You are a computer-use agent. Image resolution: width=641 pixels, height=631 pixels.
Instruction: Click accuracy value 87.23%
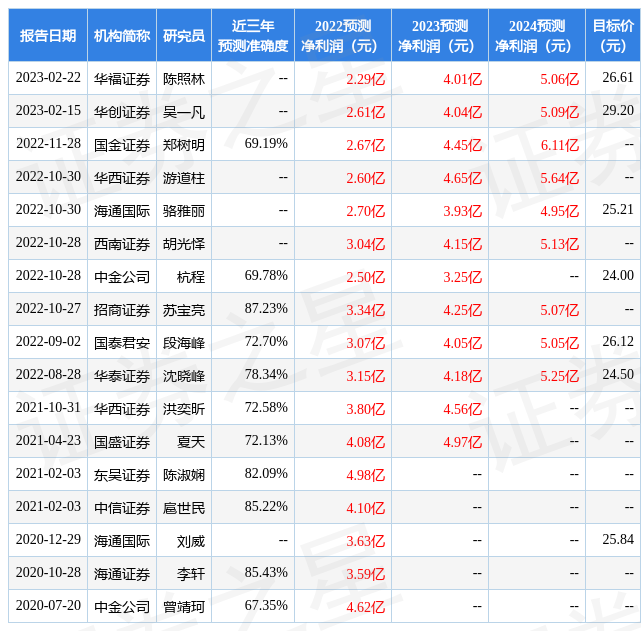click(x=266, y=309)
